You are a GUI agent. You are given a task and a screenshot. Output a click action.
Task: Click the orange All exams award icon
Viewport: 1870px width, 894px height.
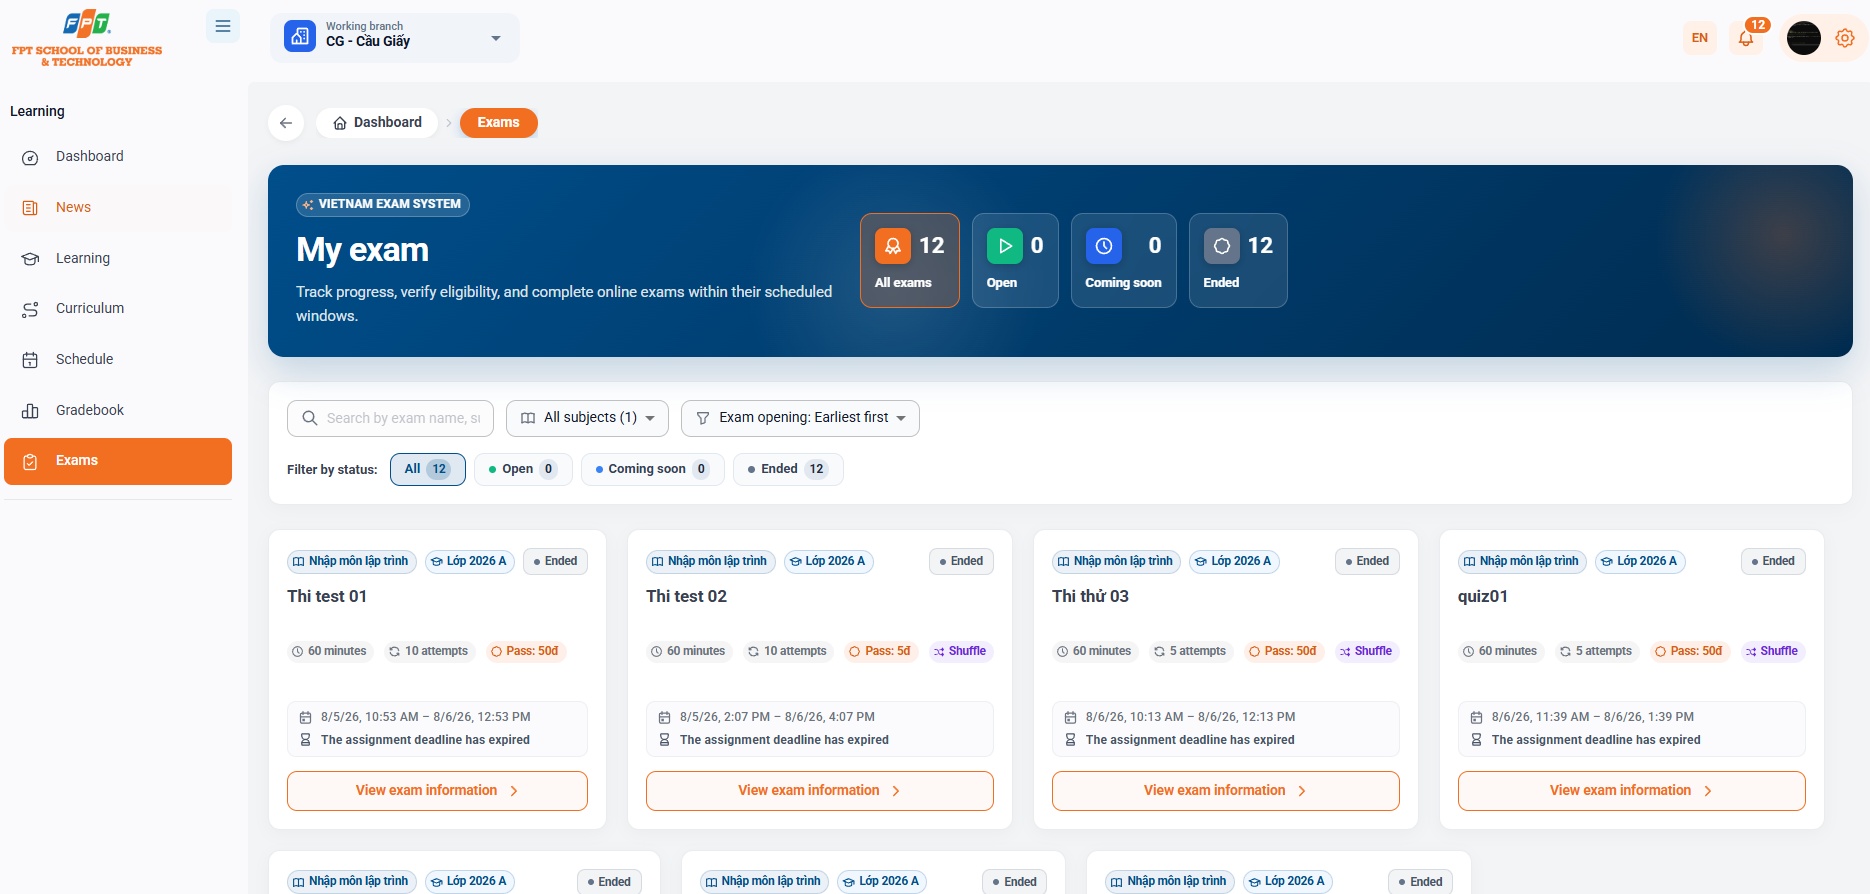point(893,246)
